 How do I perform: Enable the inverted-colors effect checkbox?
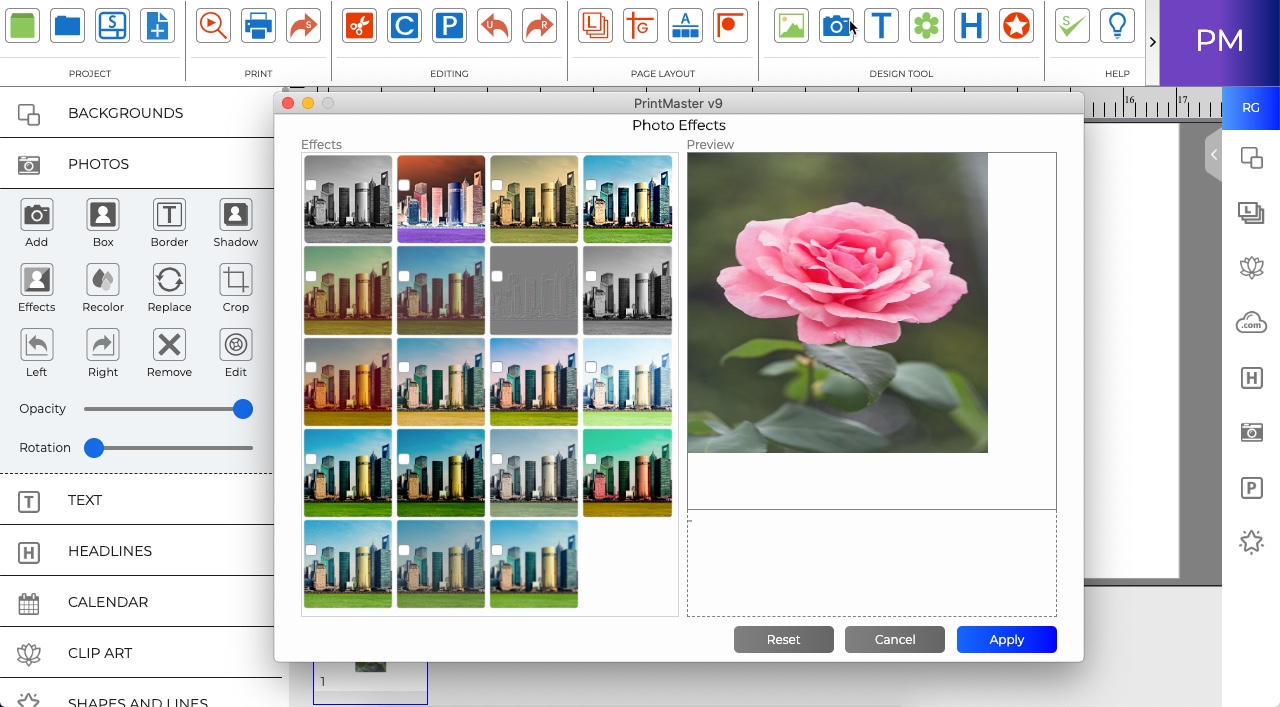click(x=403, y=184)
